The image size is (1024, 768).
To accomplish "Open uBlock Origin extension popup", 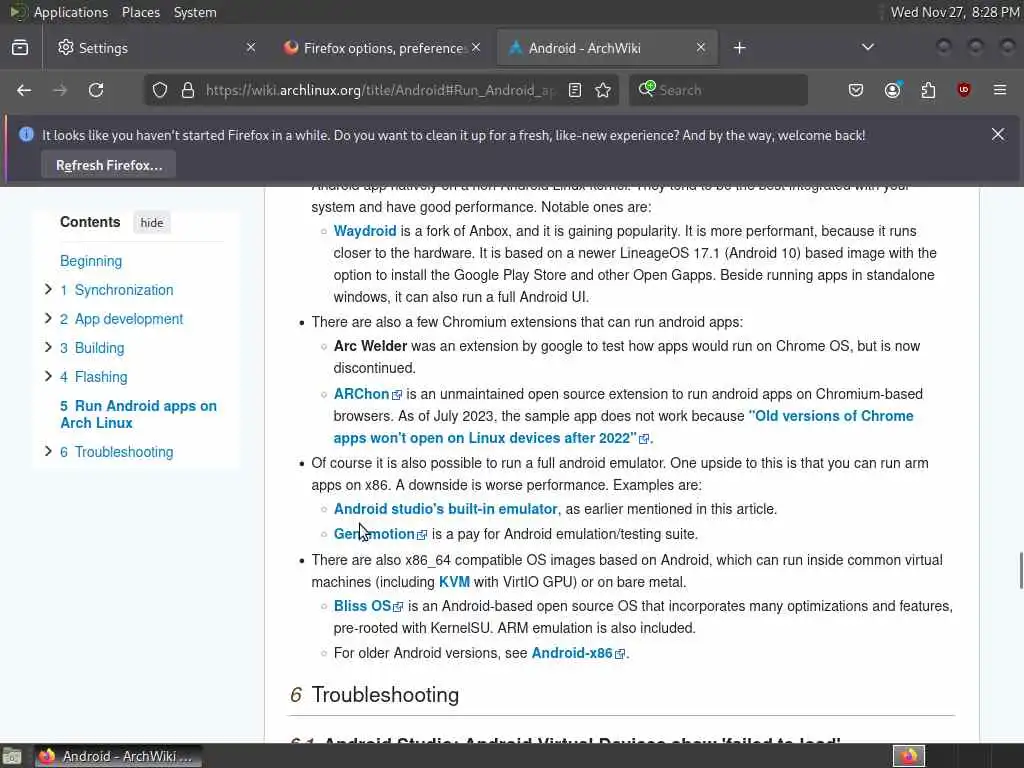I will click(964, 90).
